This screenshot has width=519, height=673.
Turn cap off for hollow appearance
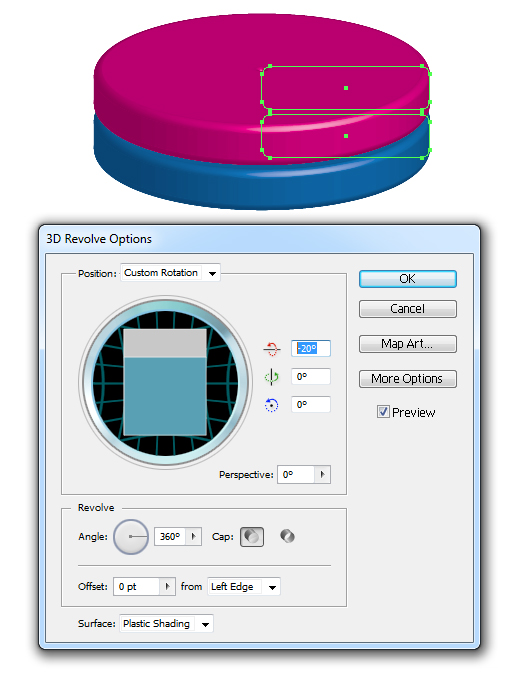tap(287, 536)
